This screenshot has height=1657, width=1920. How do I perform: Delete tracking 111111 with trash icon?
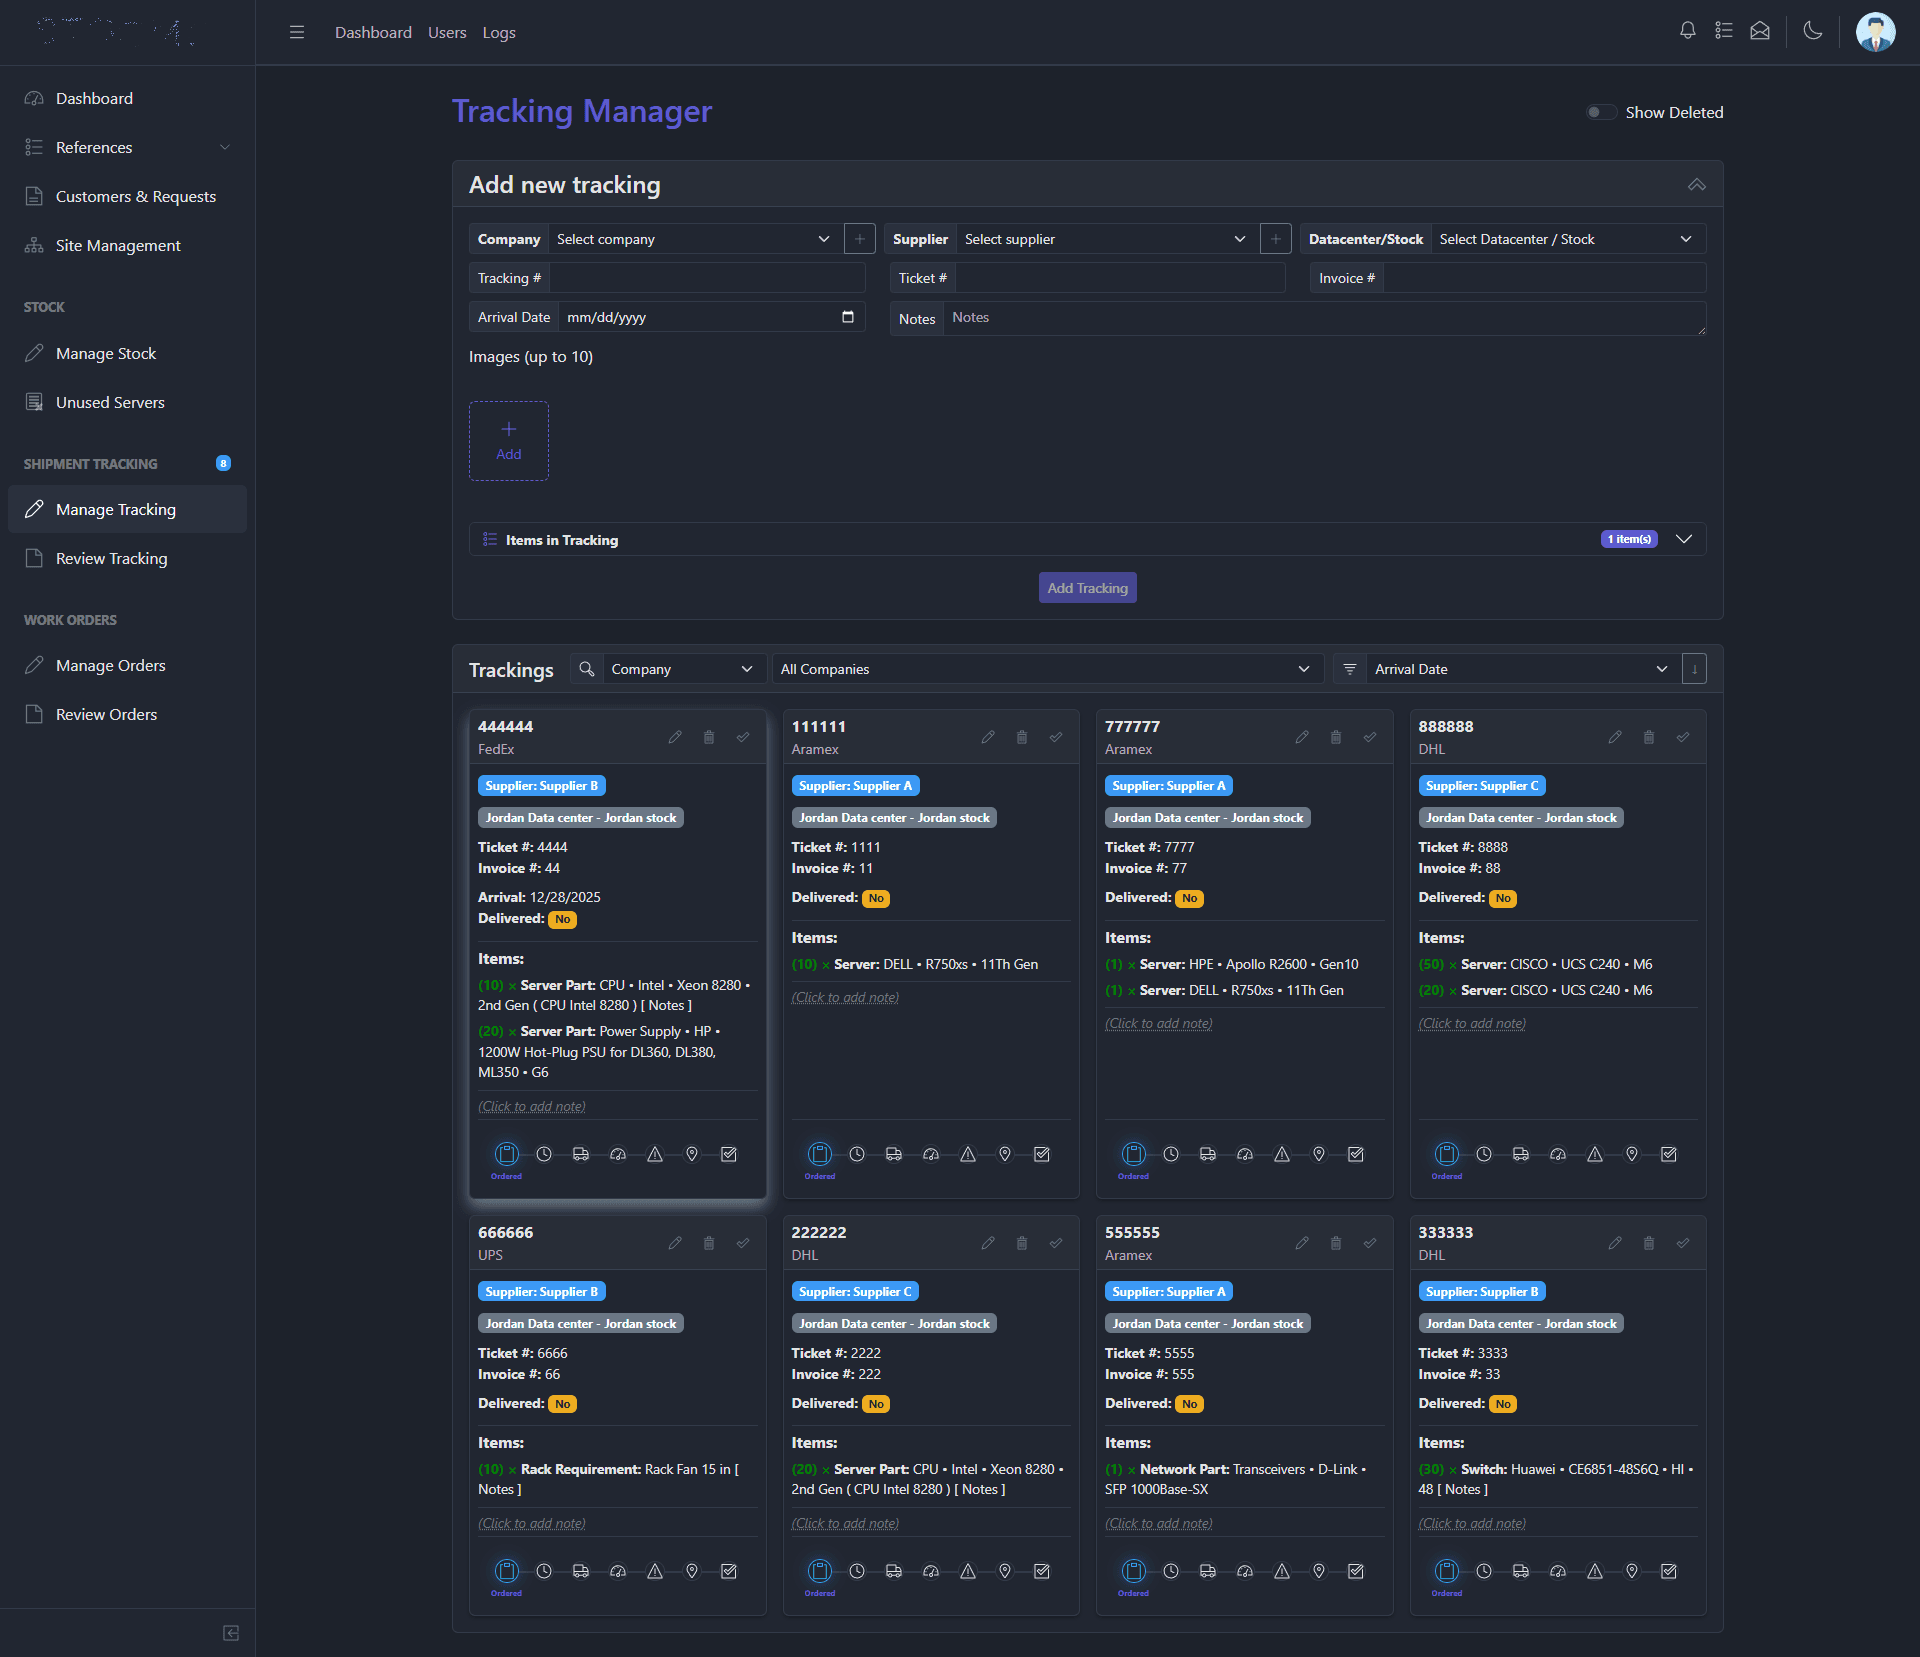[x=1022, y=737]
